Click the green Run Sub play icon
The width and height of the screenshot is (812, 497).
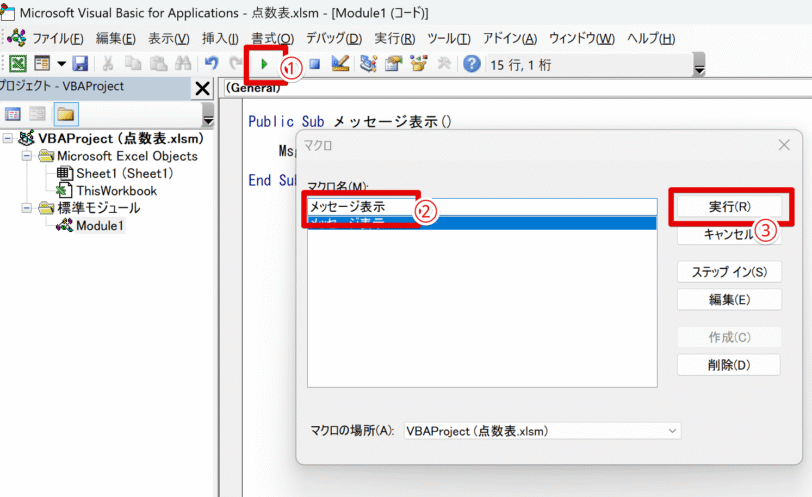tap(264, 65)
